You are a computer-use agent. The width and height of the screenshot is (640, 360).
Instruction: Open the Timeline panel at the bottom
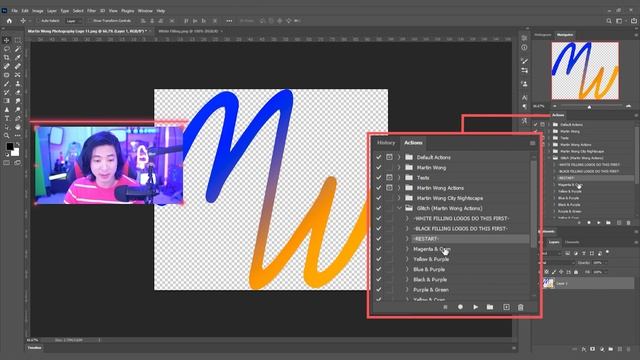(35, 348)
